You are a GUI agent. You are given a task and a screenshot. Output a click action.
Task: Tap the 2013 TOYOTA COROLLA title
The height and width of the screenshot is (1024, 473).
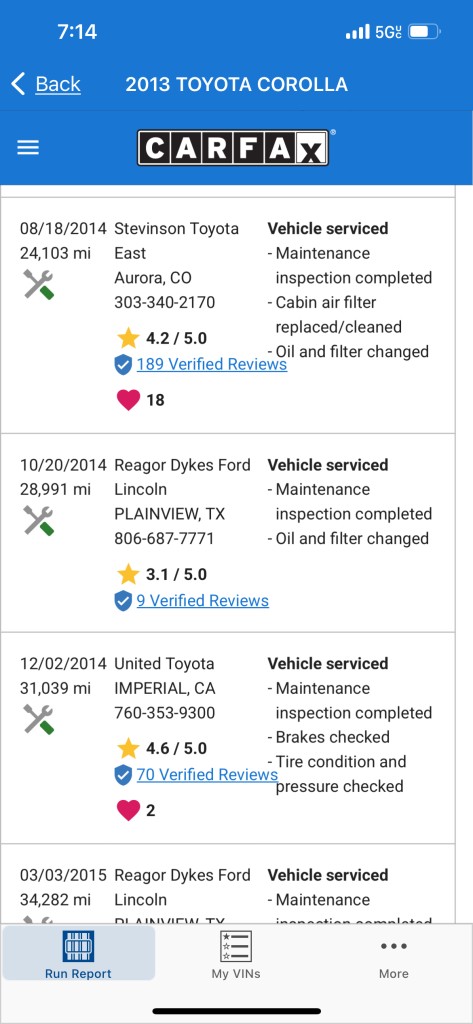coord(236,84)
